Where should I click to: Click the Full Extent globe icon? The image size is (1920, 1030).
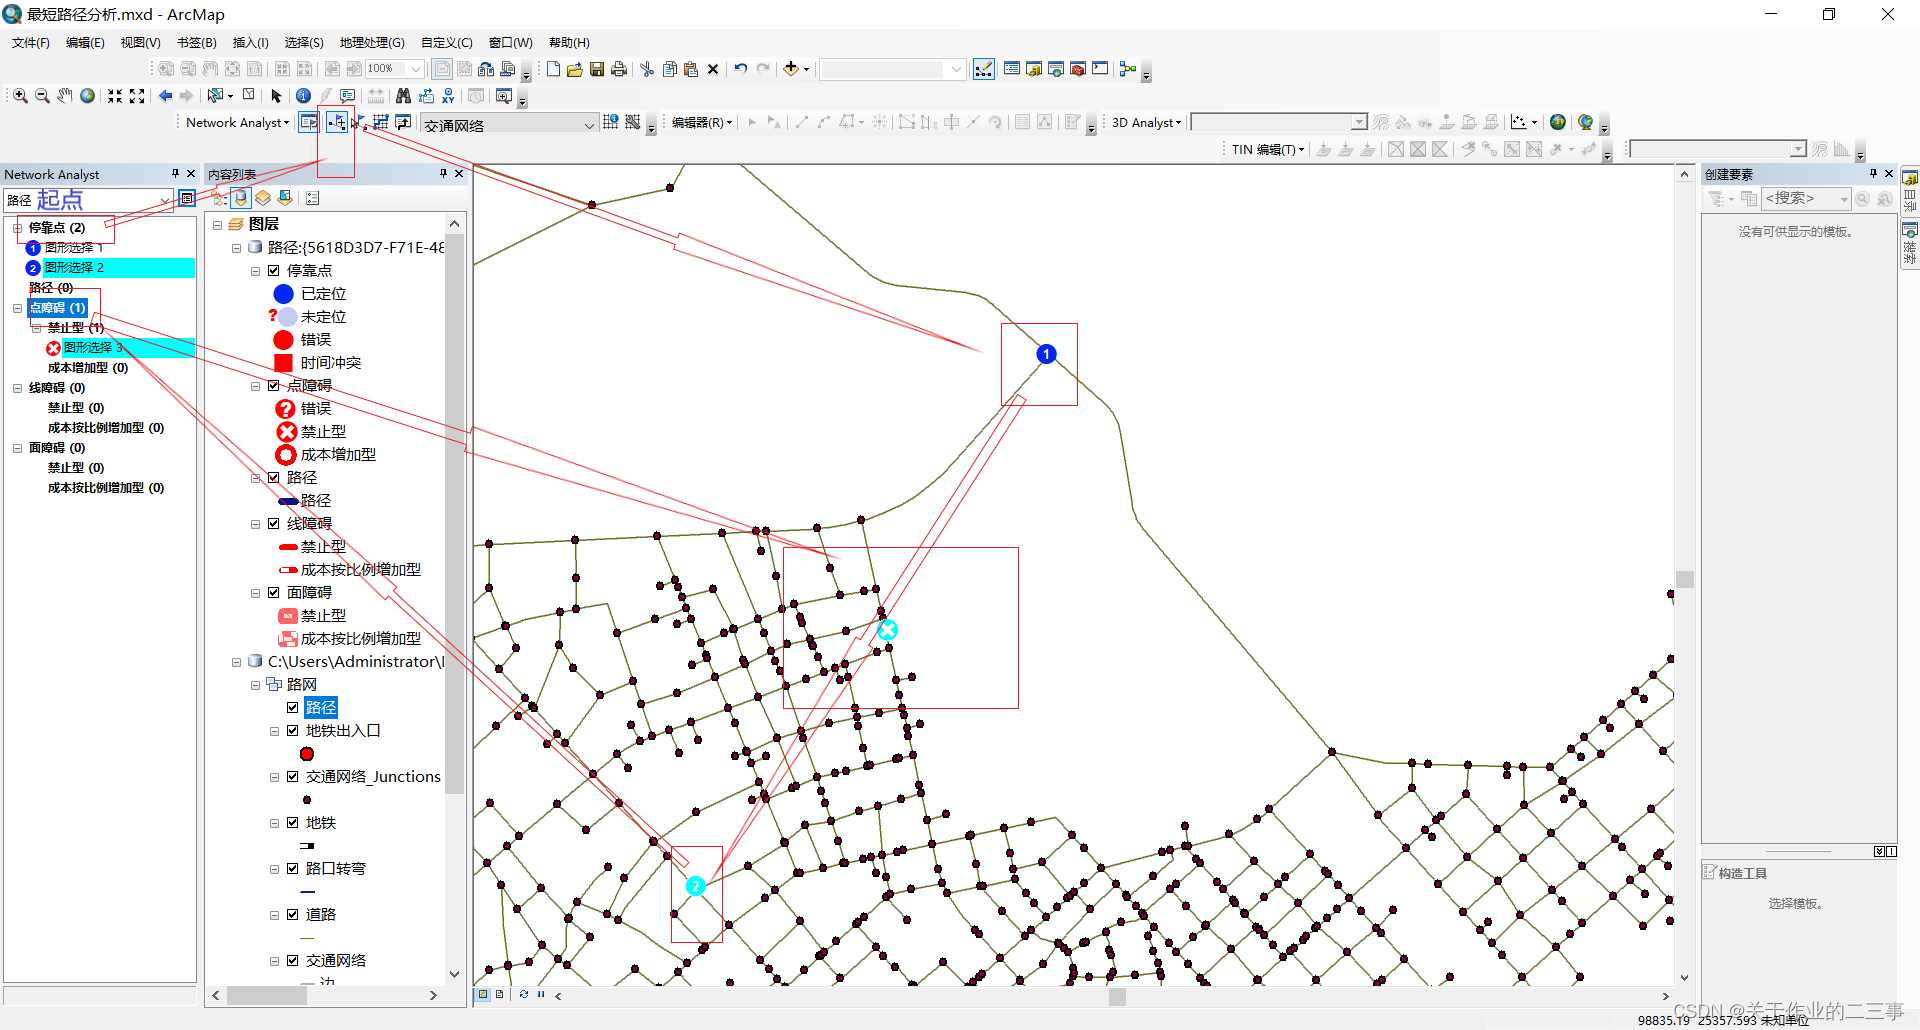pos(88,96)
